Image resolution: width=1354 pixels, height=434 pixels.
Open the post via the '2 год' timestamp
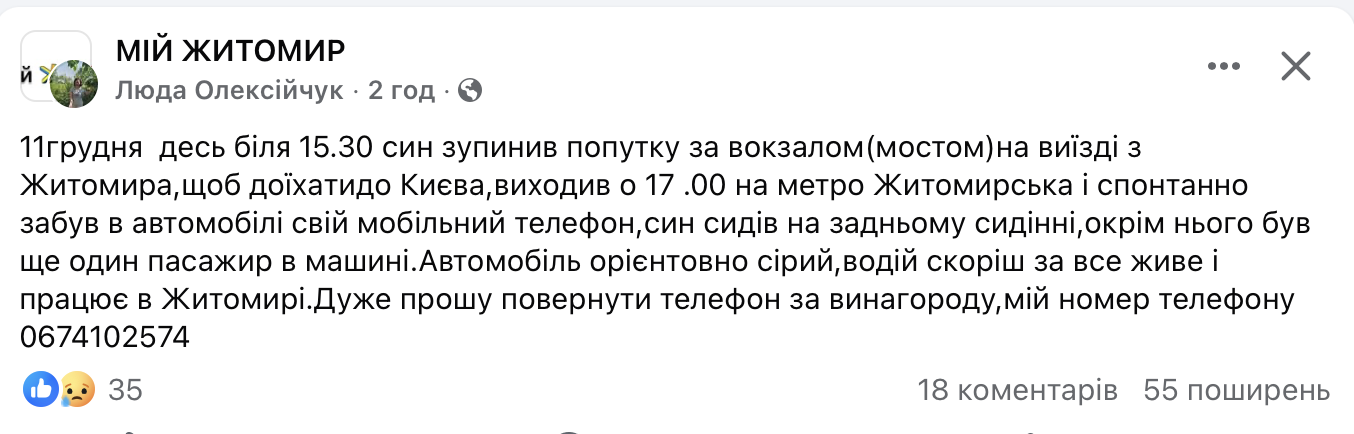402,92
